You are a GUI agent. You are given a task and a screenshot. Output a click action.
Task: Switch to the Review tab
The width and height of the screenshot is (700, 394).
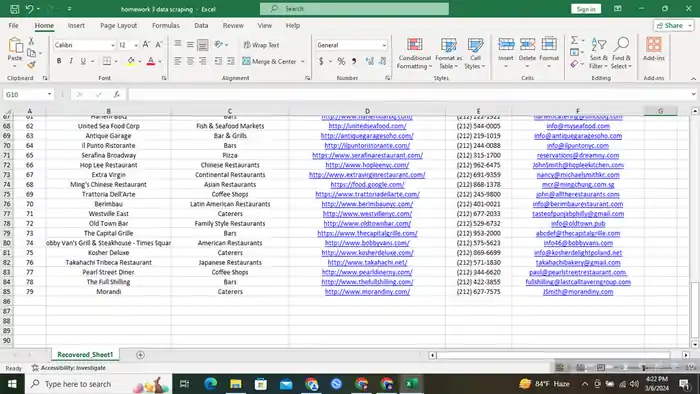click(233, 25)
